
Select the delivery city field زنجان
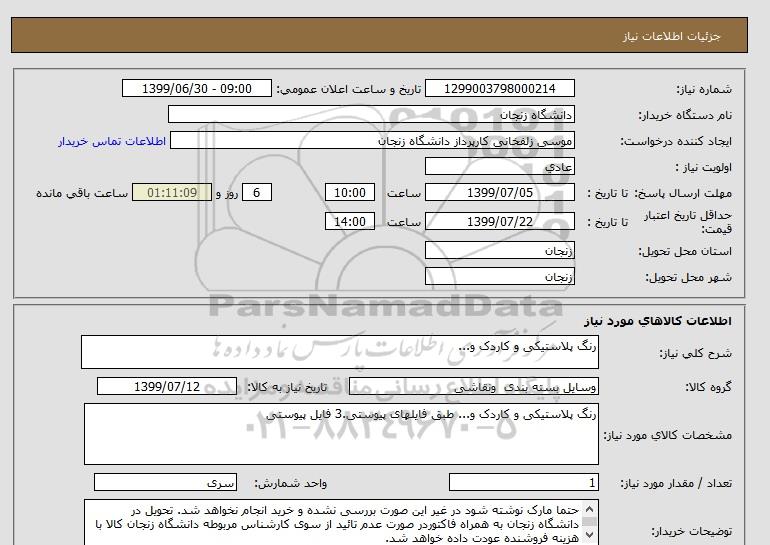(x=499, y=276)
